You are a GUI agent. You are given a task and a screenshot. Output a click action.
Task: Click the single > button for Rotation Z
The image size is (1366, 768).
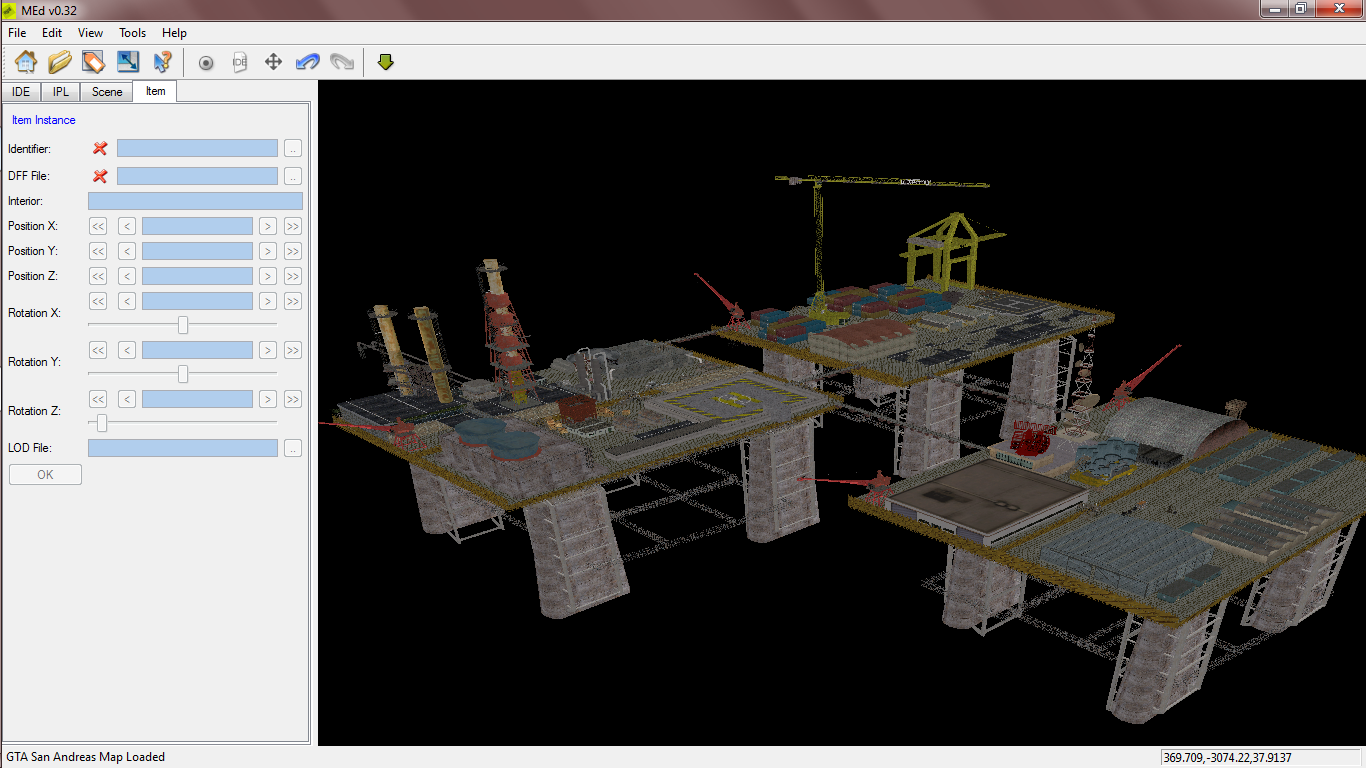268,399
